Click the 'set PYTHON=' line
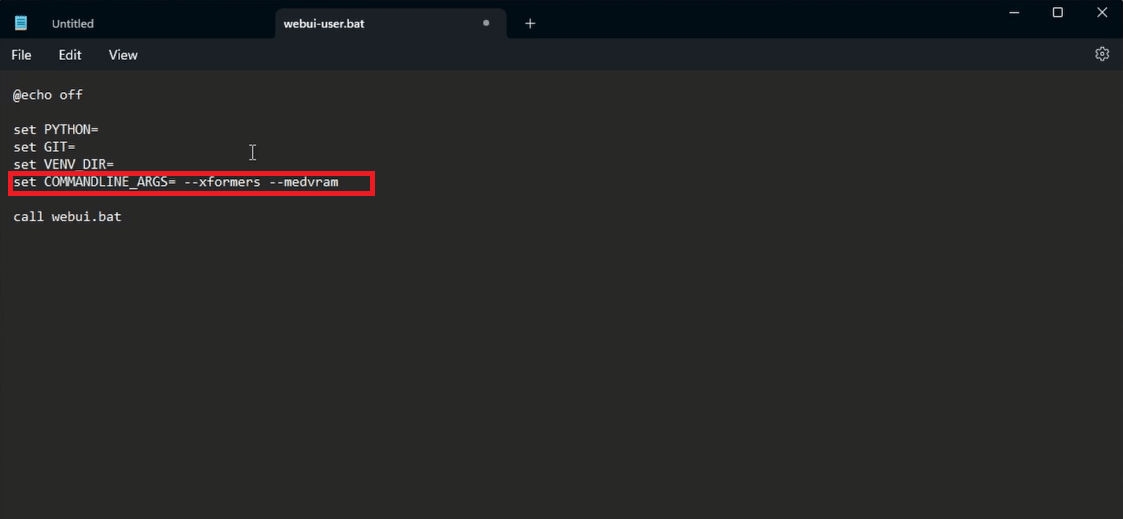The image size is (1123, 519). tap(55, 130)
